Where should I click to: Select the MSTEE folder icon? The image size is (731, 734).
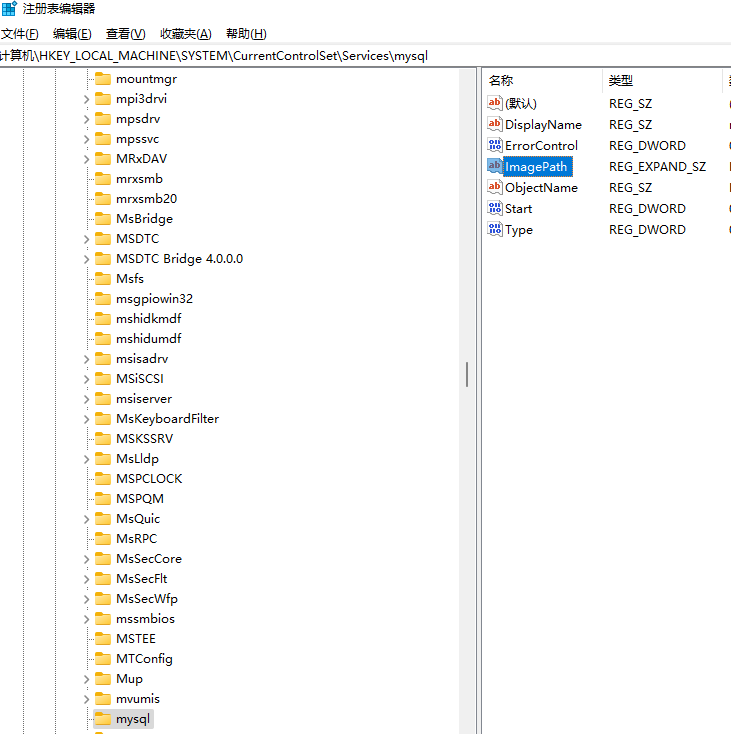point(102,639)
